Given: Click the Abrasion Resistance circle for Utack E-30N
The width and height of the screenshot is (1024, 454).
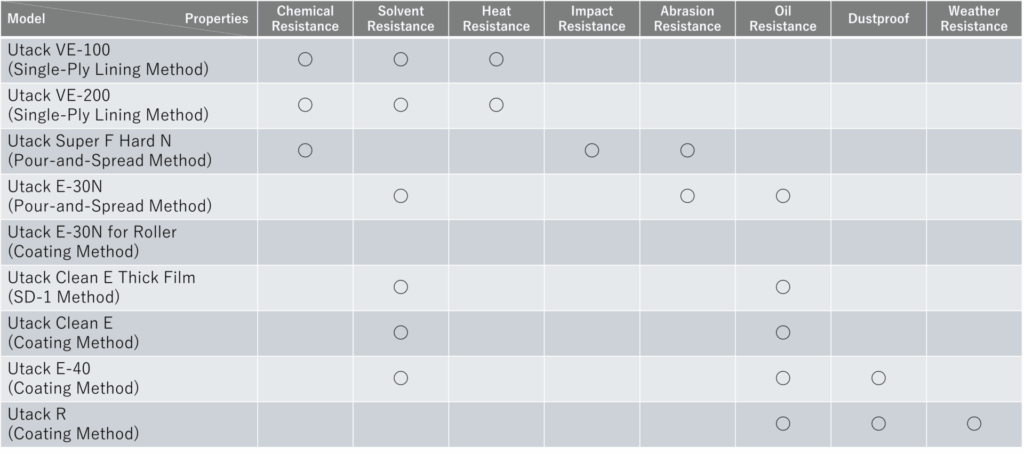Looking at the screenshot, I should point(687,196).
